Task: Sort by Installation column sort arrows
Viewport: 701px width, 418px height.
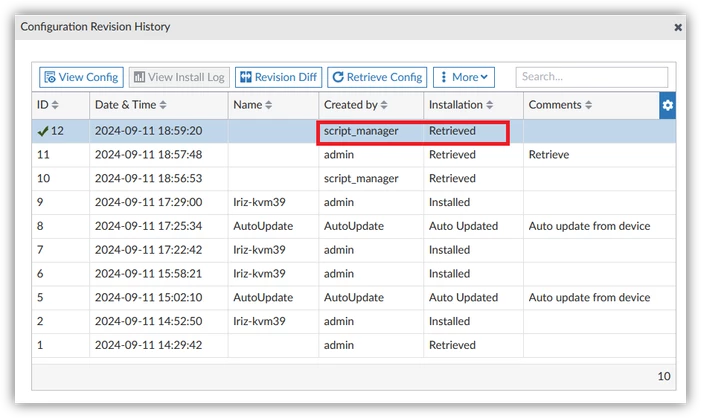Action: 490,105
